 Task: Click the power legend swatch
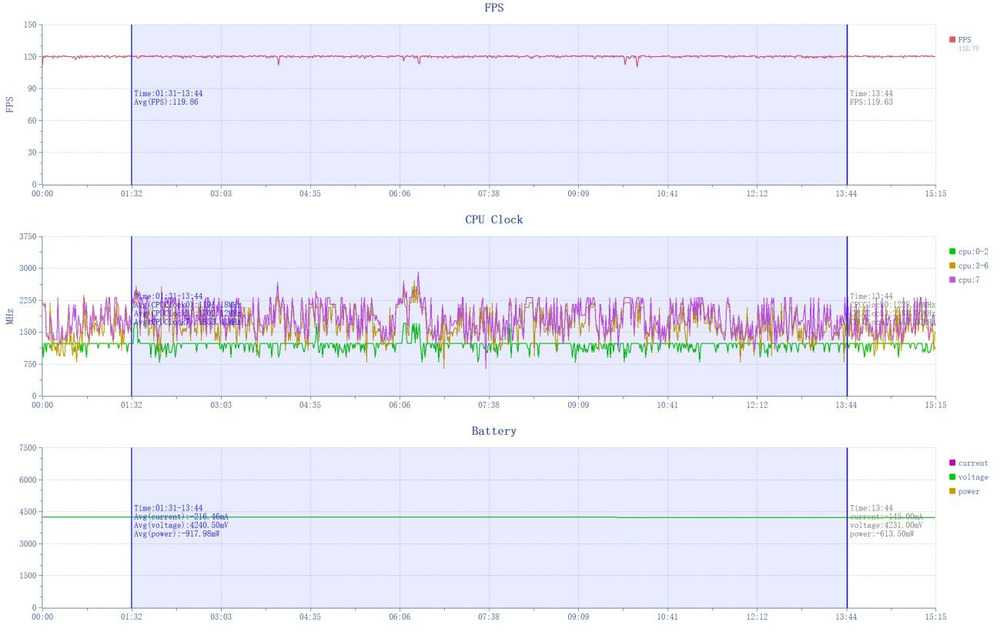point(951,492)
